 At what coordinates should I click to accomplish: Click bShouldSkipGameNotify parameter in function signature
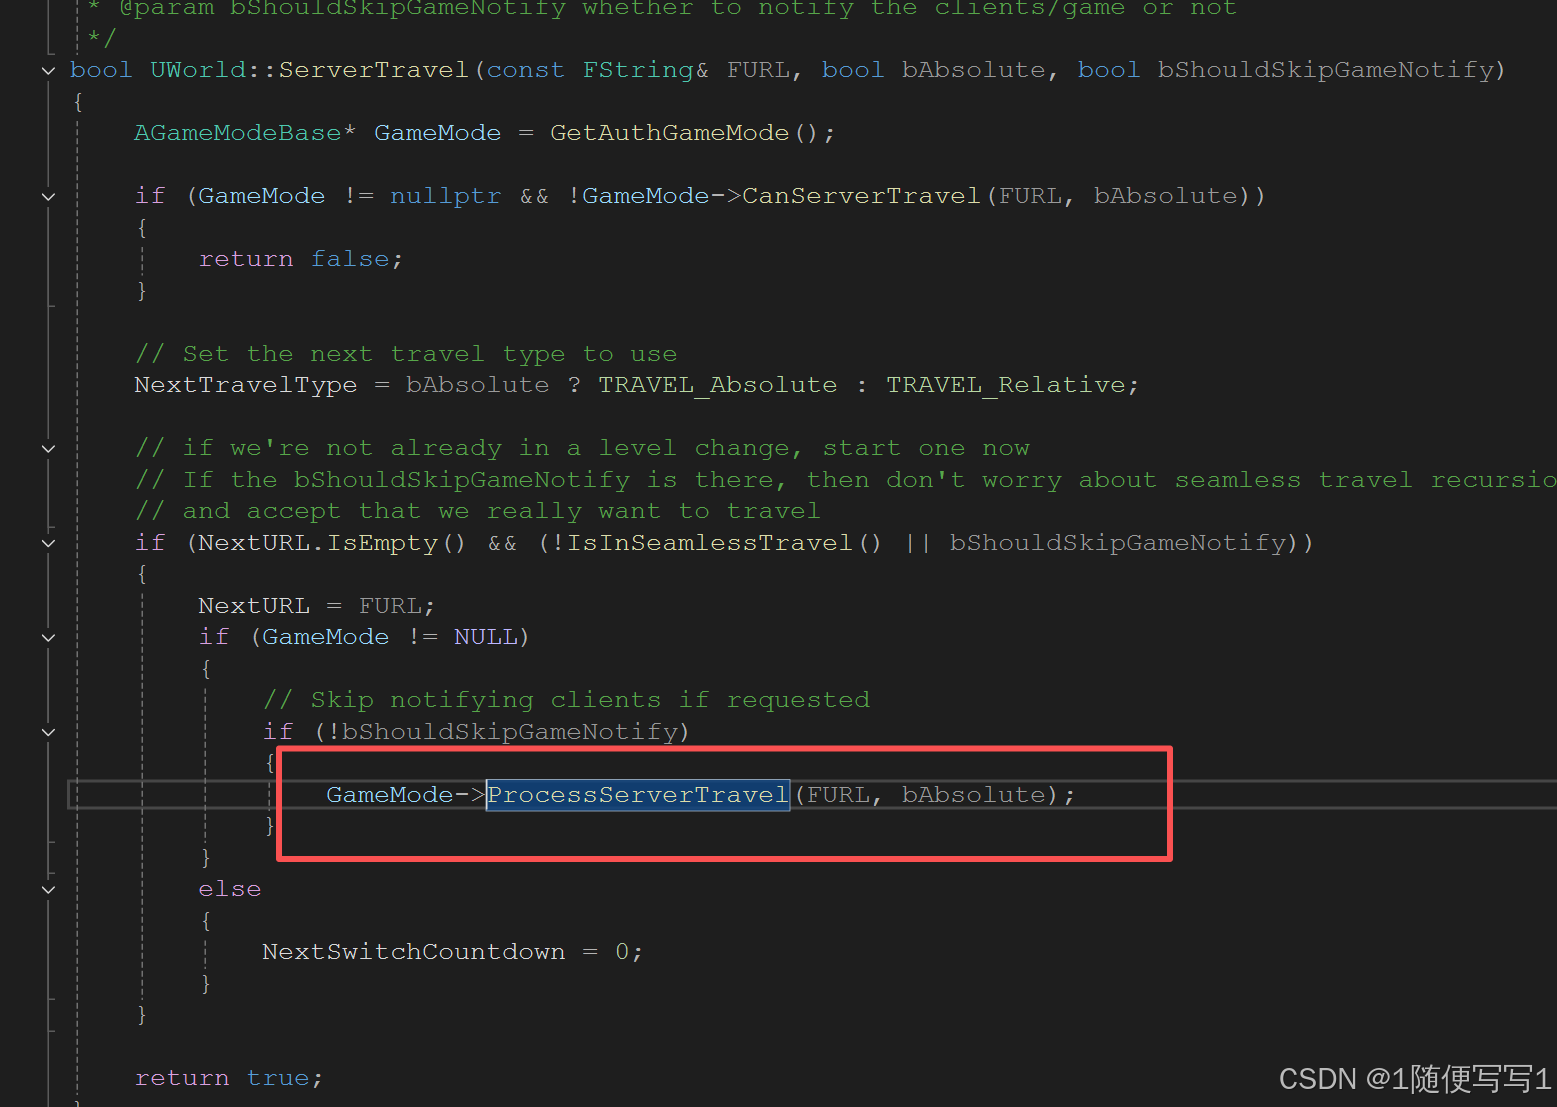coord(1325,70)
